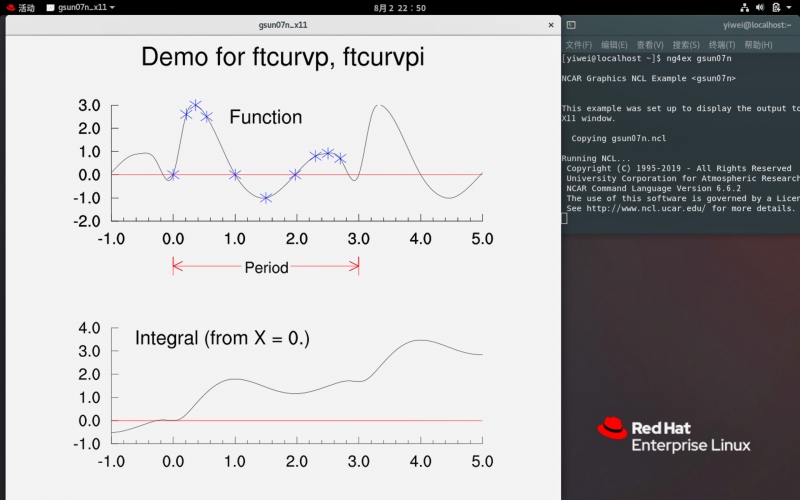Click the Red Hat logo in top bar

(x=9, y=7)
